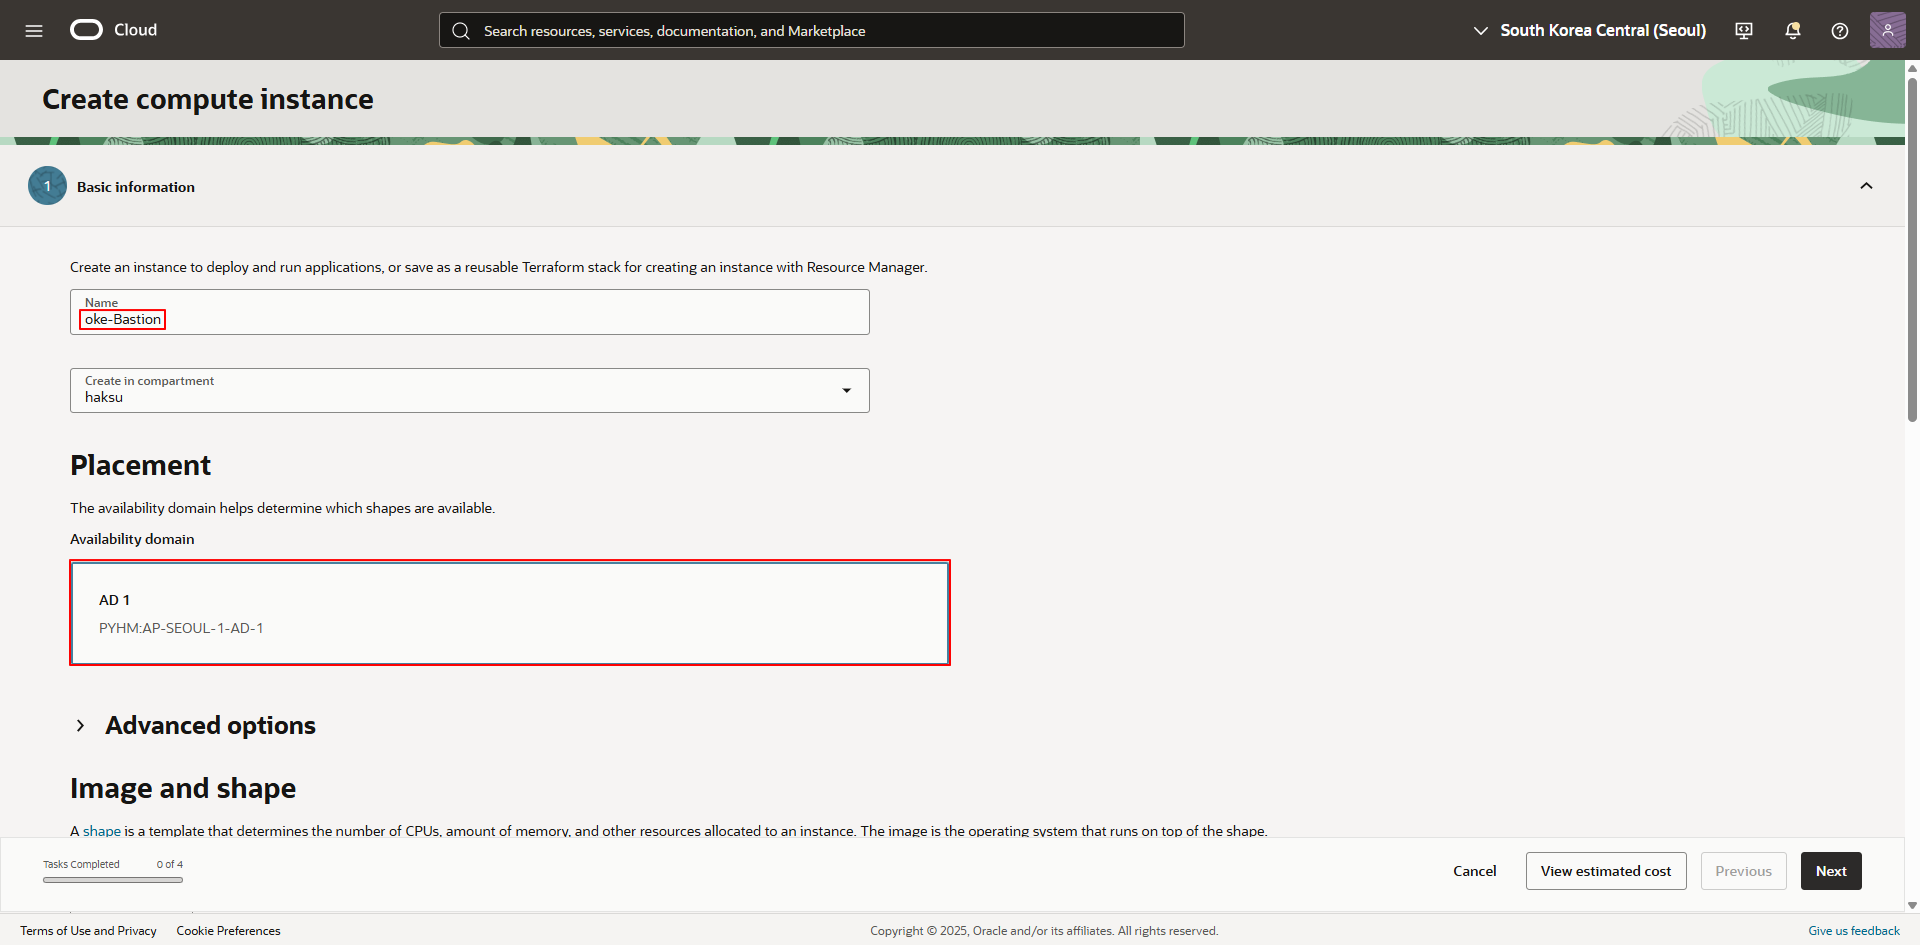Viewport: 1920px width, 945px height.
Task: Click the Give us feedback link
Action: tap(1853, 931)
